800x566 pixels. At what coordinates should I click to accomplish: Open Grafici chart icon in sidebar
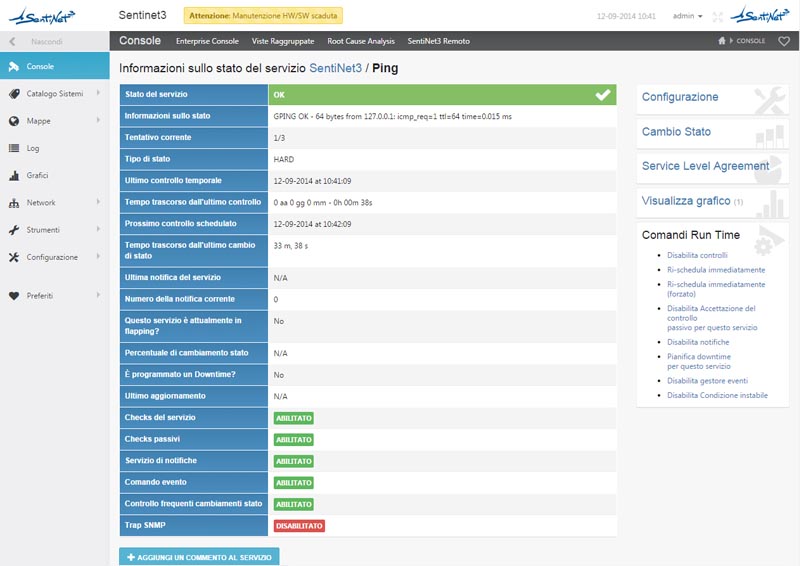14,176
